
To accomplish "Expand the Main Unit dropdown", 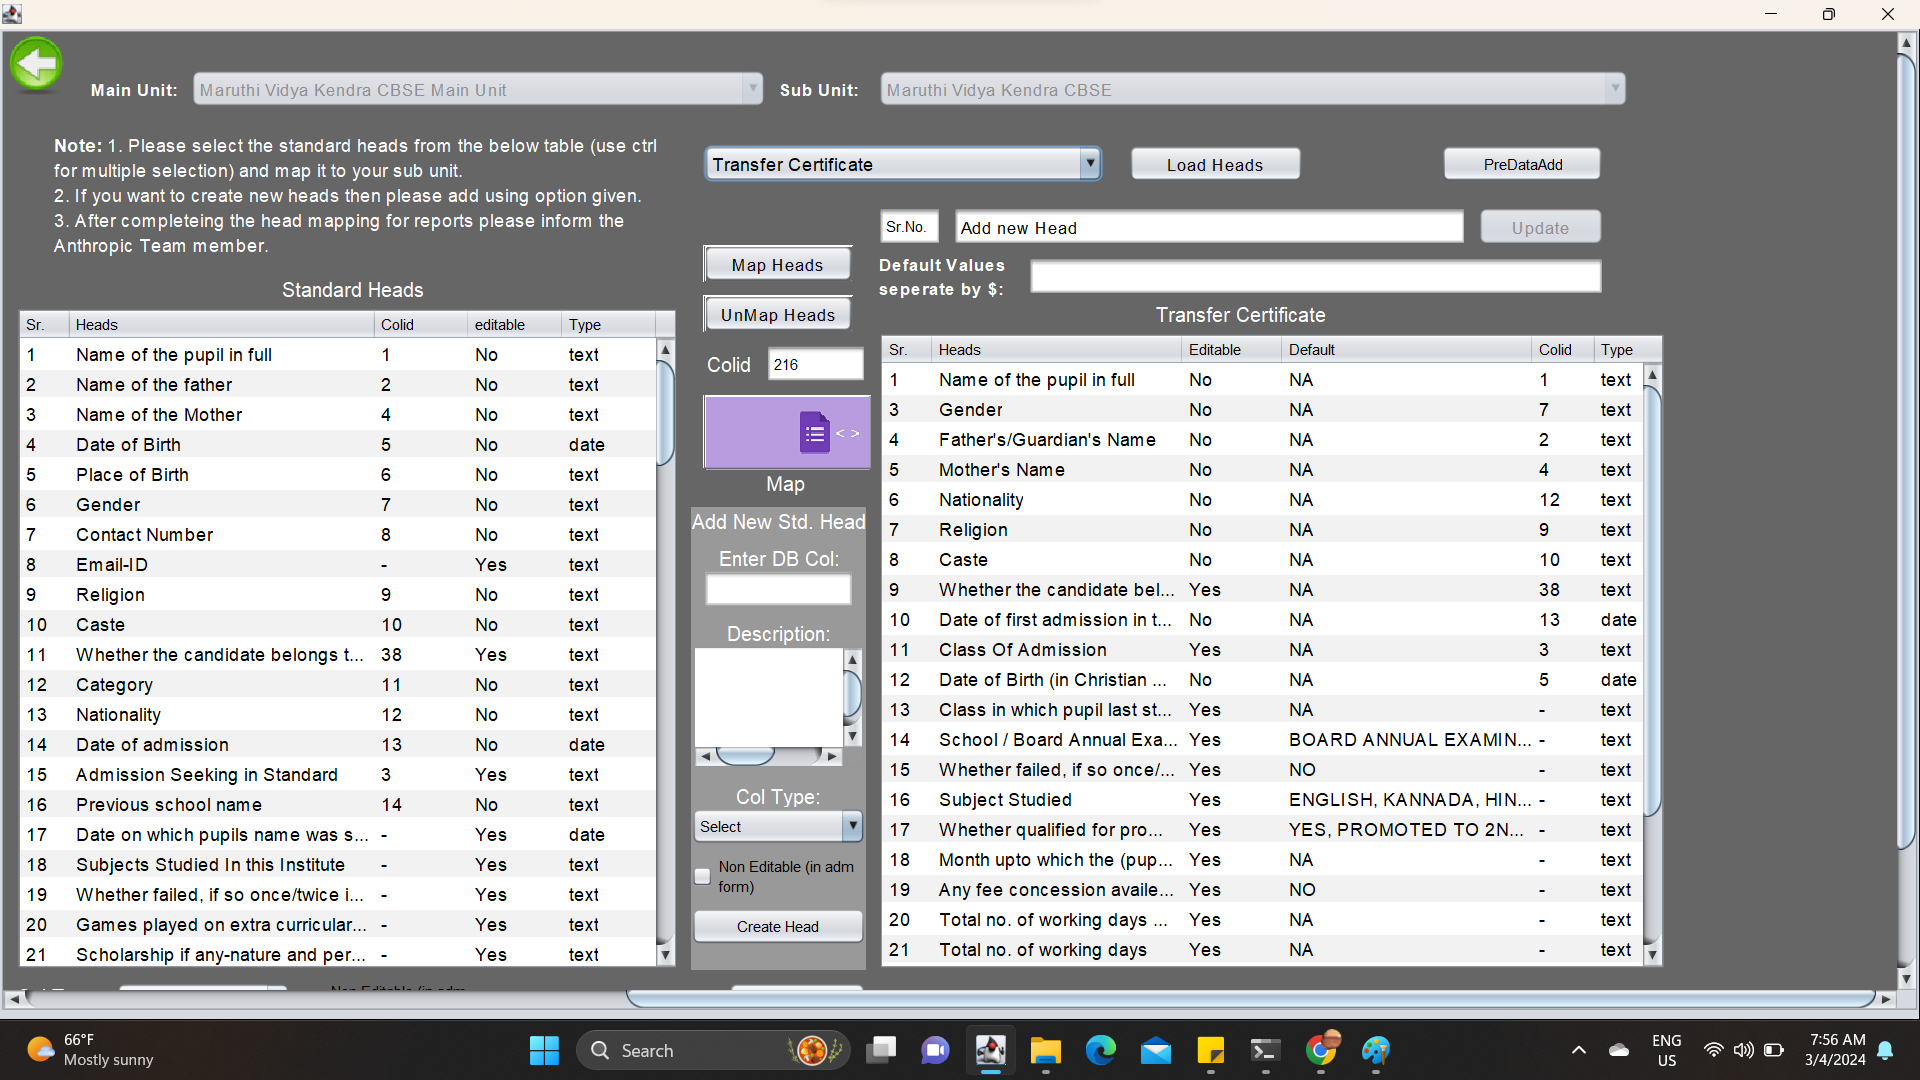I will pyautogui.click(x=752, y=89).
